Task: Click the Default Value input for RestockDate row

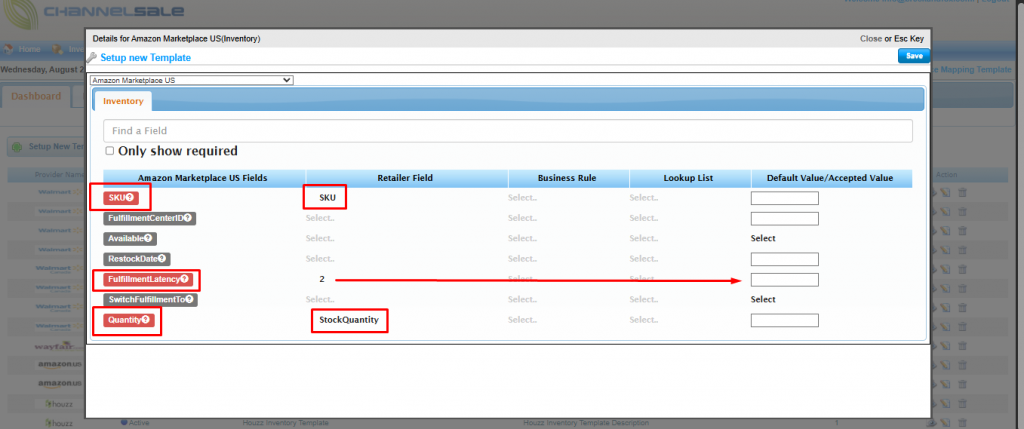Action: 784,259
